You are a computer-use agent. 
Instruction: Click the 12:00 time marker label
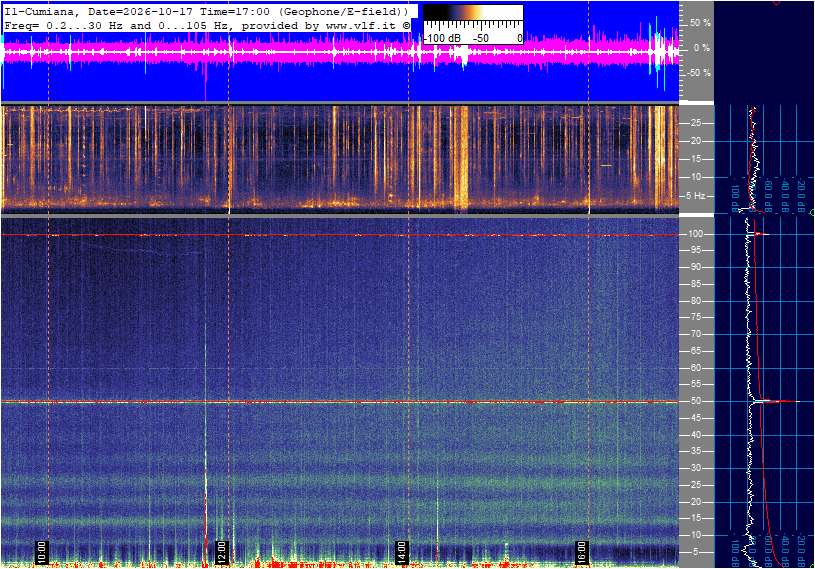click(221, 552)
